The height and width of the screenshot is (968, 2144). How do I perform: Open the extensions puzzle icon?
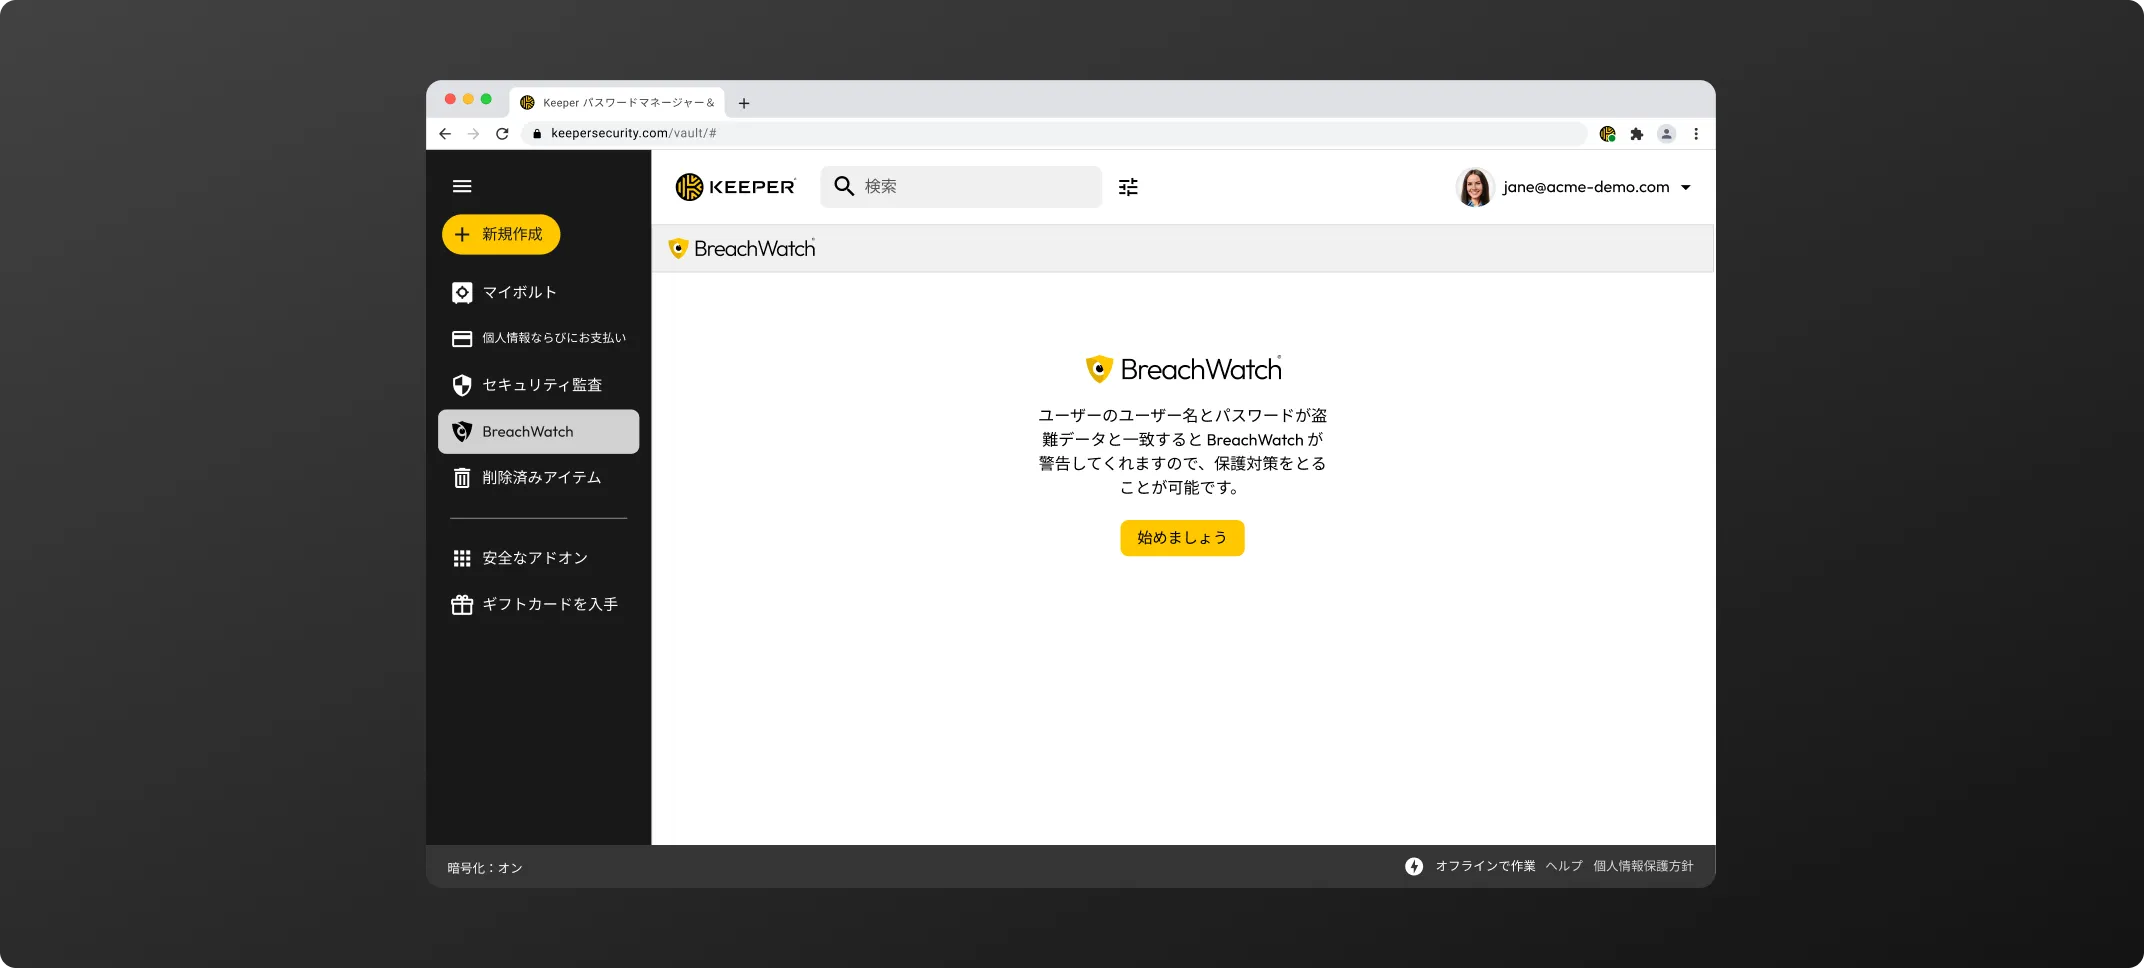click(1637, 133)
